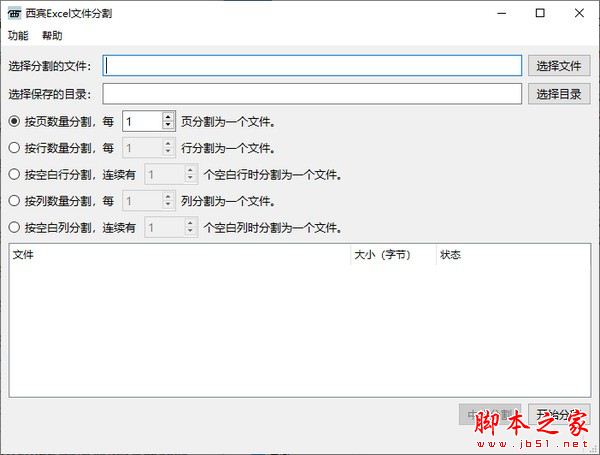Click 个空白列时分割为一个文件 text

coord(272,228)
